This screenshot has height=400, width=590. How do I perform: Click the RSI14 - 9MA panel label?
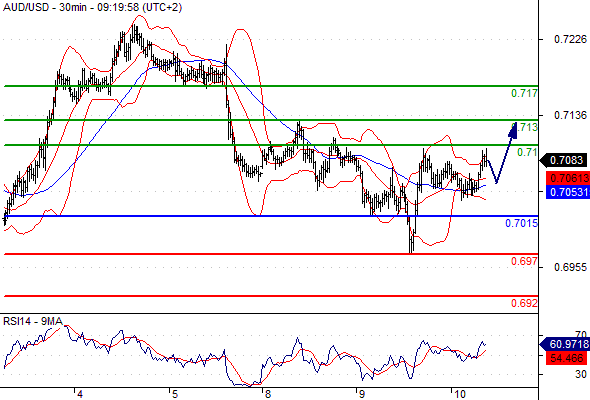tap(33, 321)
